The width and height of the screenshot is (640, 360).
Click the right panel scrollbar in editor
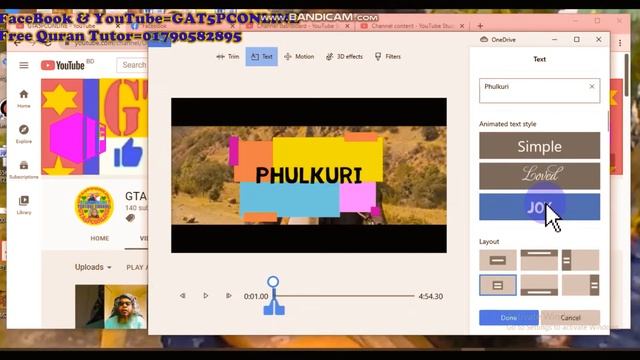[x=608, y=121]
